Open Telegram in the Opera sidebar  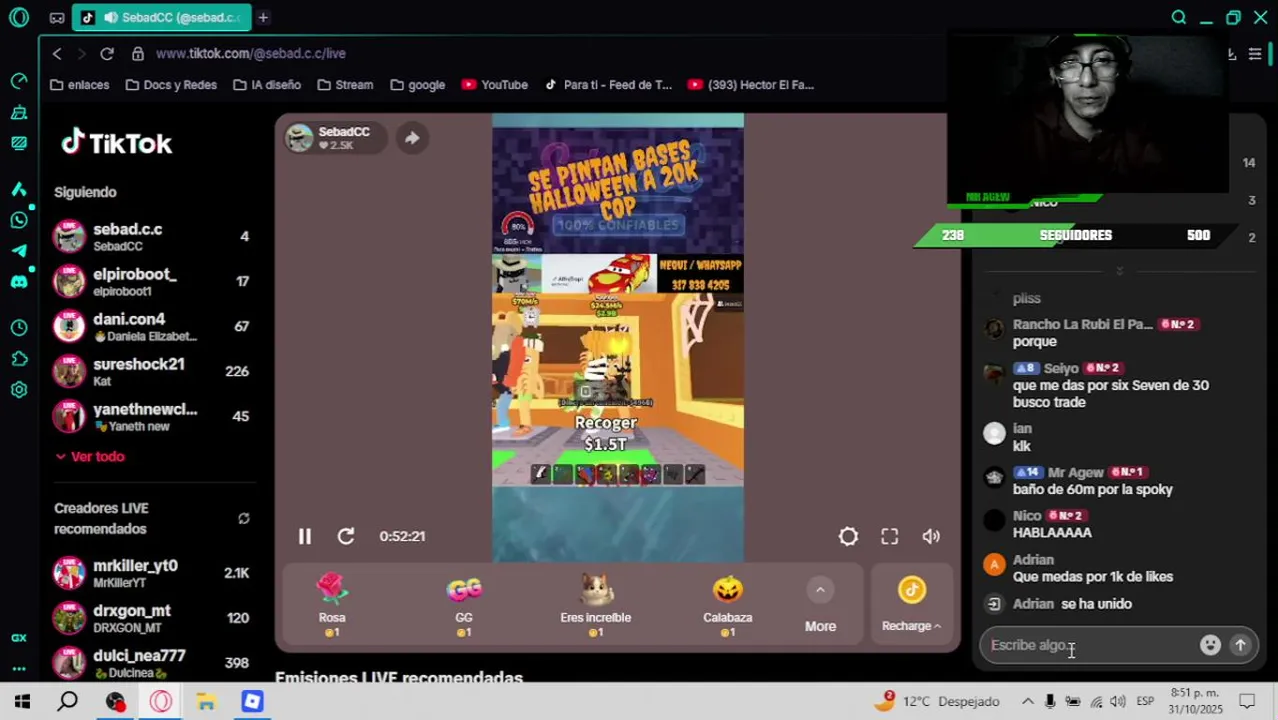pyautogui.click(x=18, y=251)
